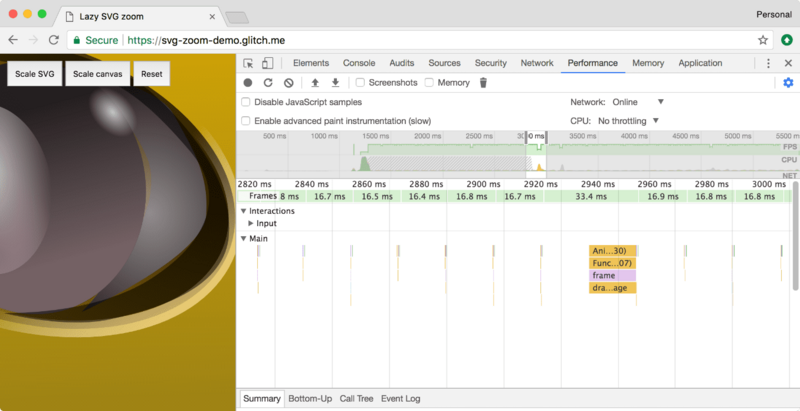Select the 16.9 ms frame
This screenshot has width=800, height=411.
tap(662, 196)
